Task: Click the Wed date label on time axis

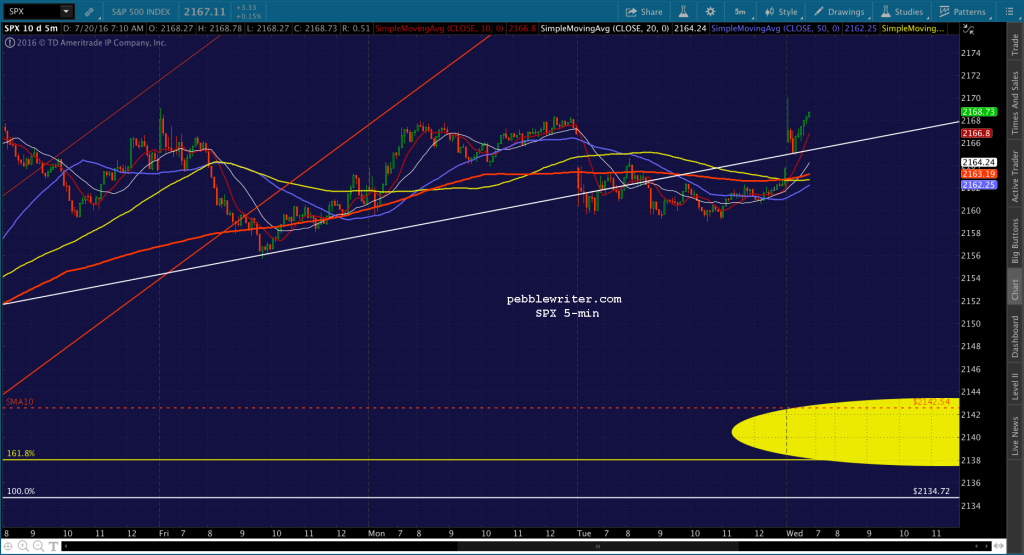Action: (x=795, y=533)
